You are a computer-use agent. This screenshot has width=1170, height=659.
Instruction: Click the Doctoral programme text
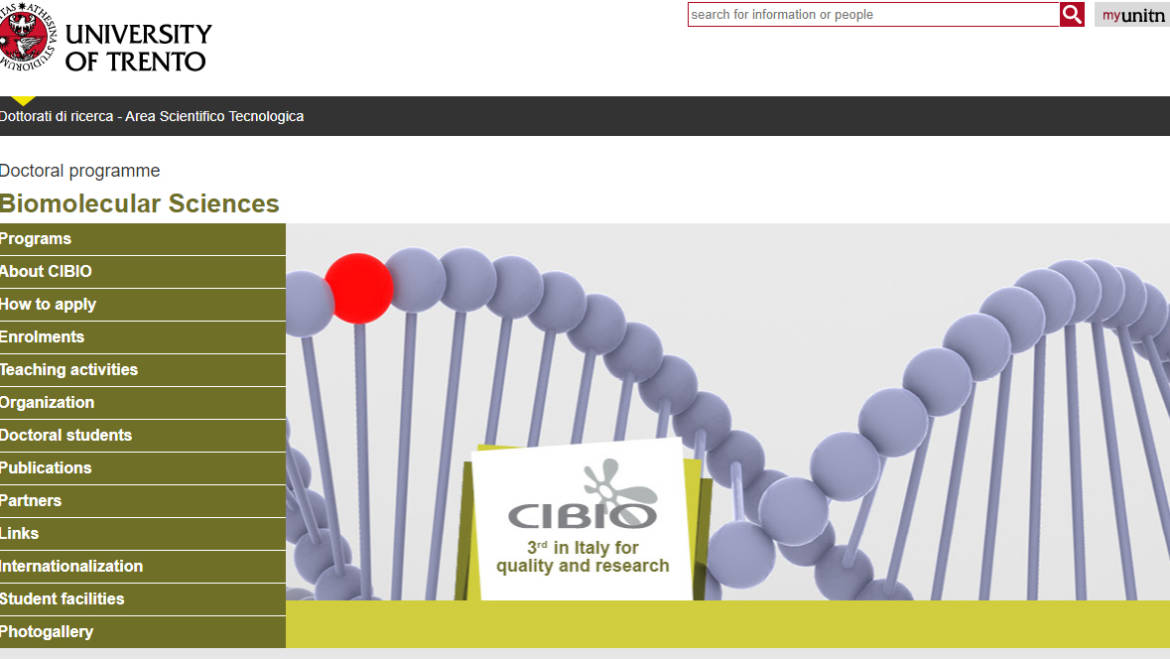tap(80, 171)
